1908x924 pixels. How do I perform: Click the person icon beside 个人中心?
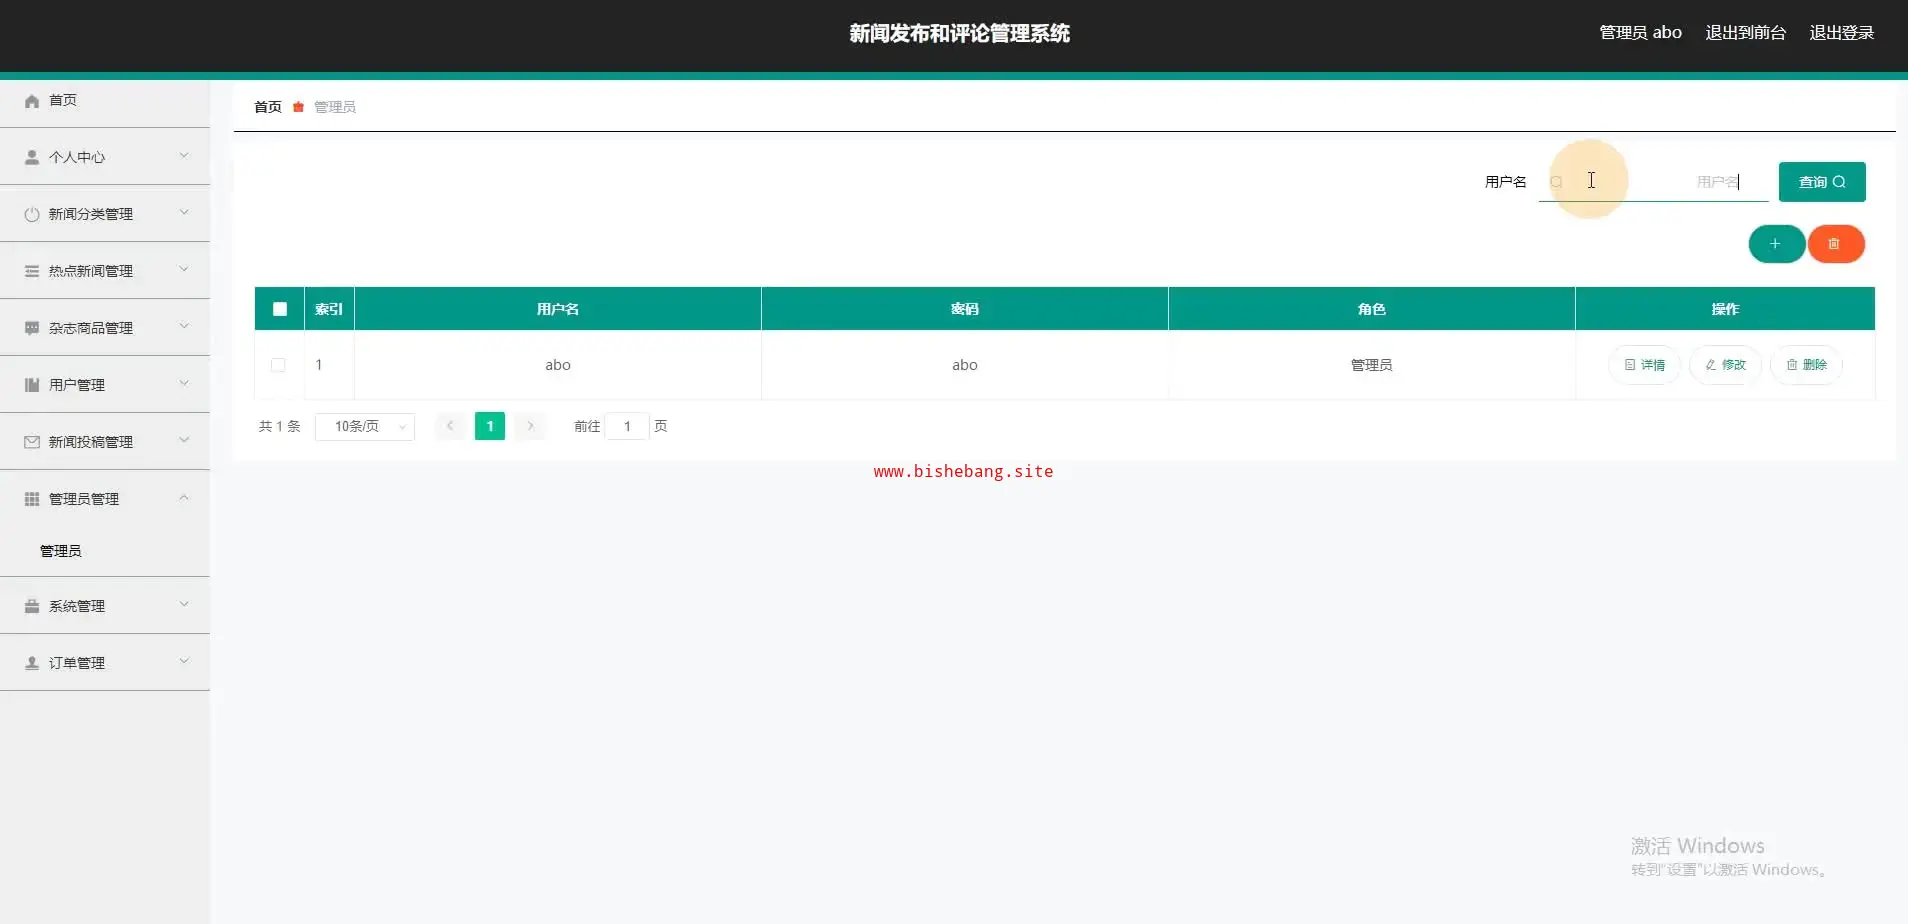pyautogui.click(x=32, y=158)
